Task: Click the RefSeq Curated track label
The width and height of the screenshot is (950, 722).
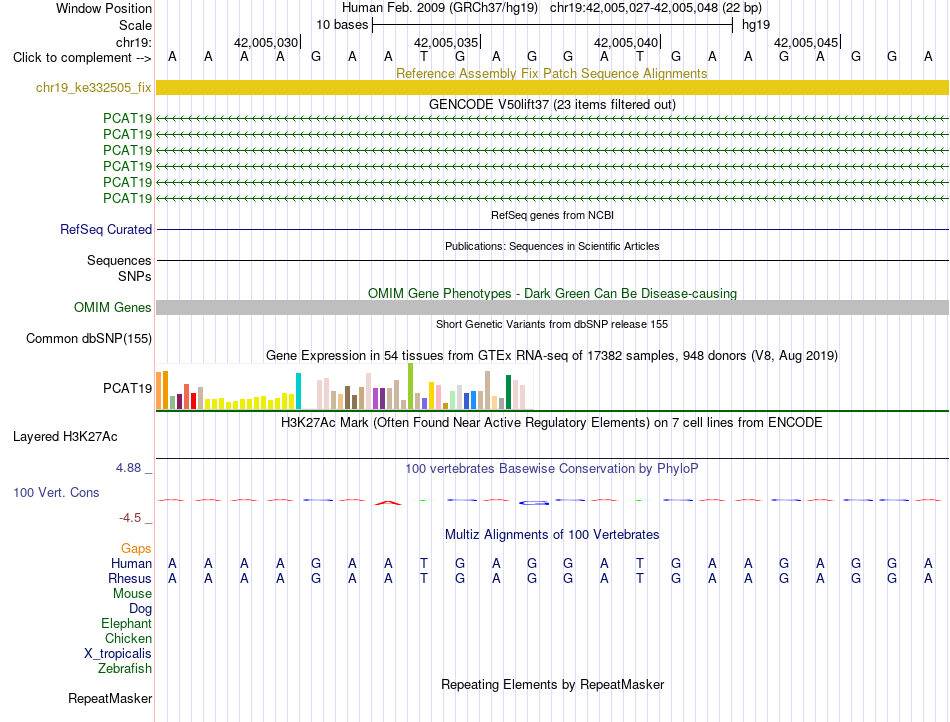Action: point(105,230)
